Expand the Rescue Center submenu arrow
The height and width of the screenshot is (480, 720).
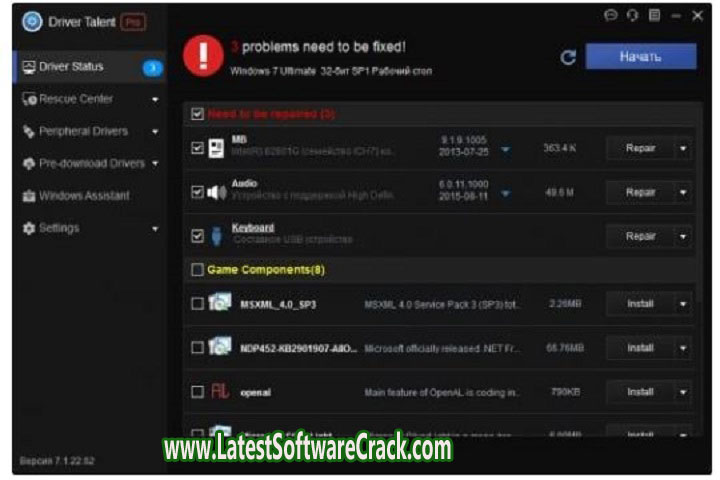tap(155, 100)
